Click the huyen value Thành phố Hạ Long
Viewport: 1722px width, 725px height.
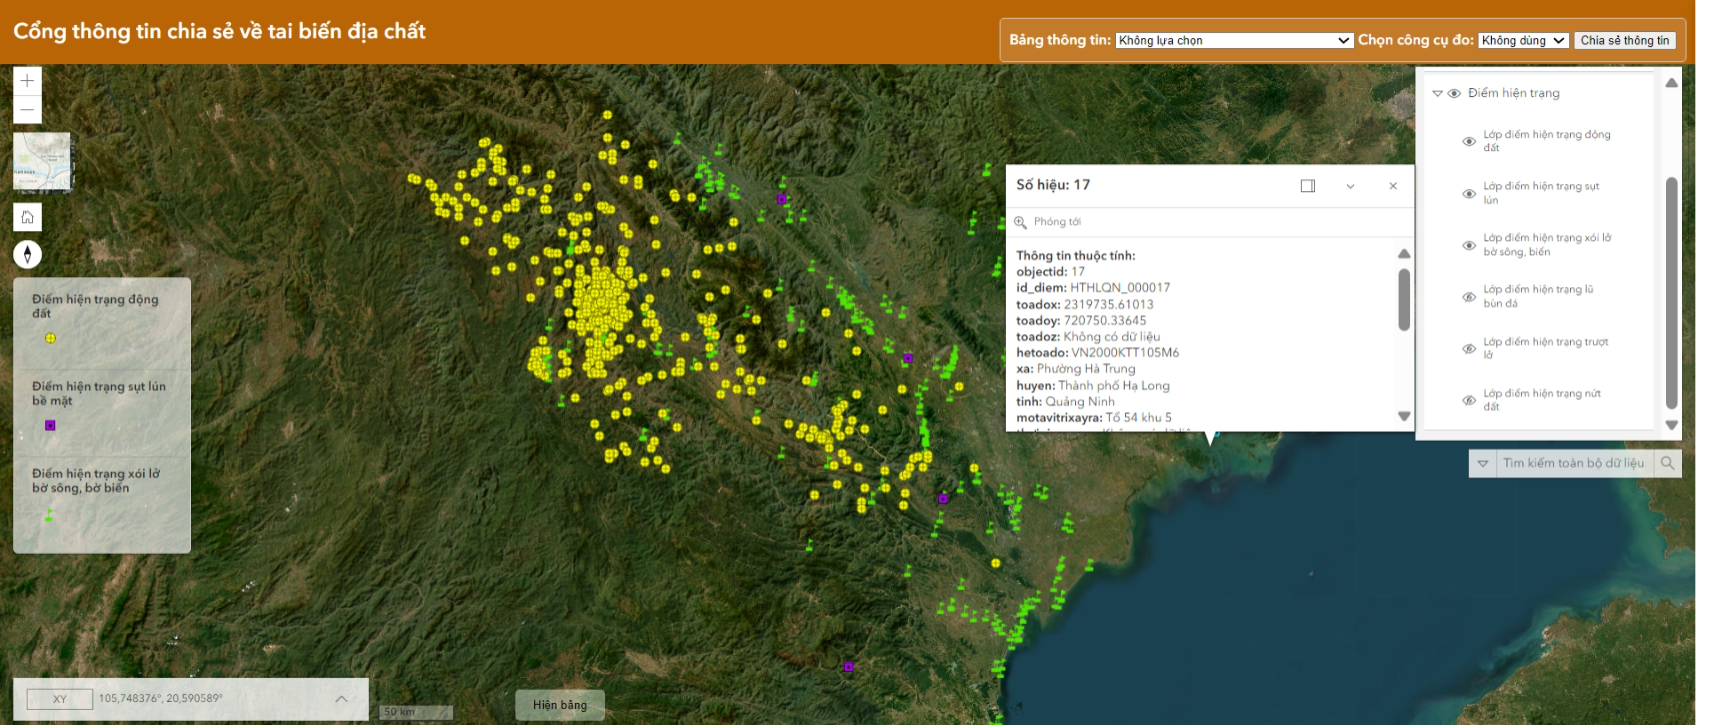pyautogui.click(x=1114, y=385)
